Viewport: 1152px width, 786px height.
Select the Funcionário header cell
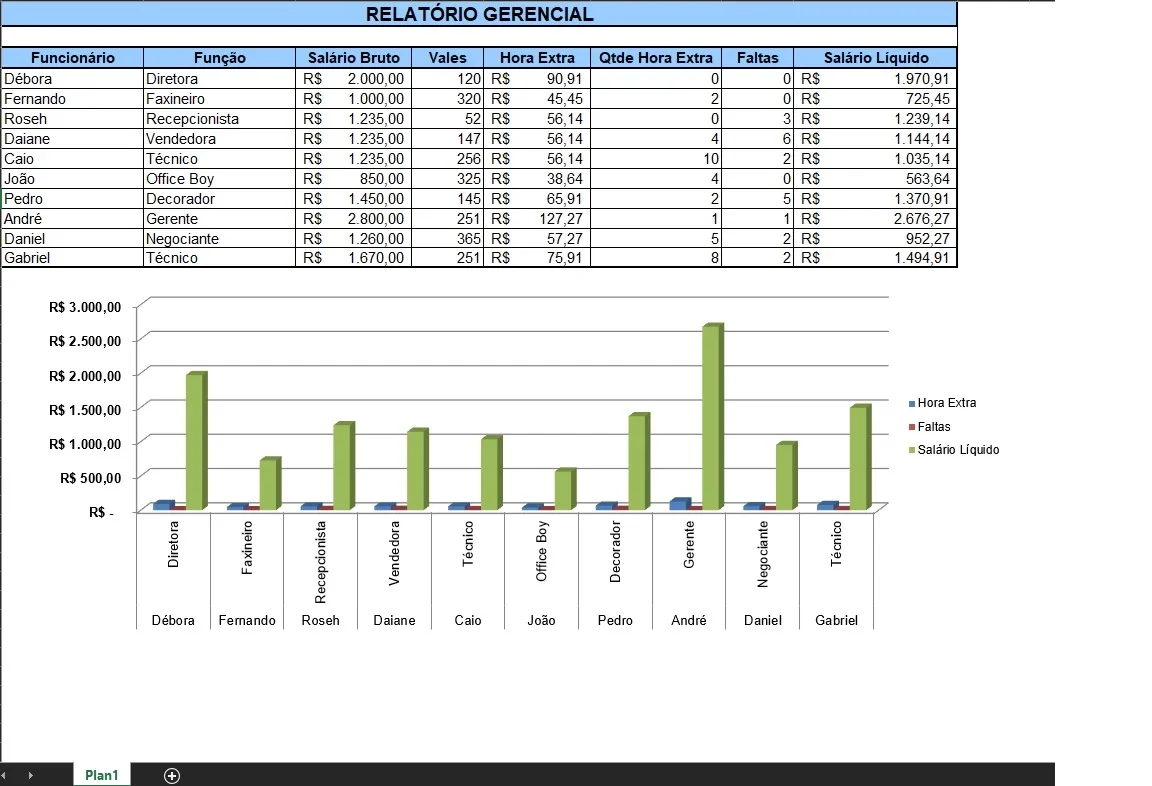click(x=73, y=57)
